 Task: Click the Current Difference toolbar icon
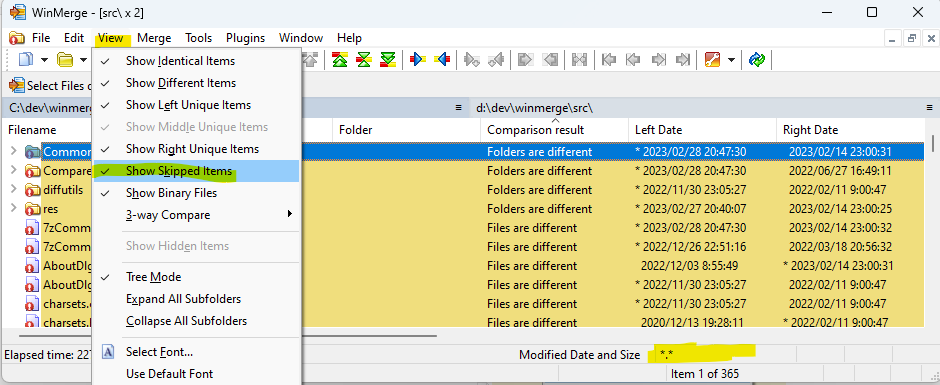click(364, 59)
